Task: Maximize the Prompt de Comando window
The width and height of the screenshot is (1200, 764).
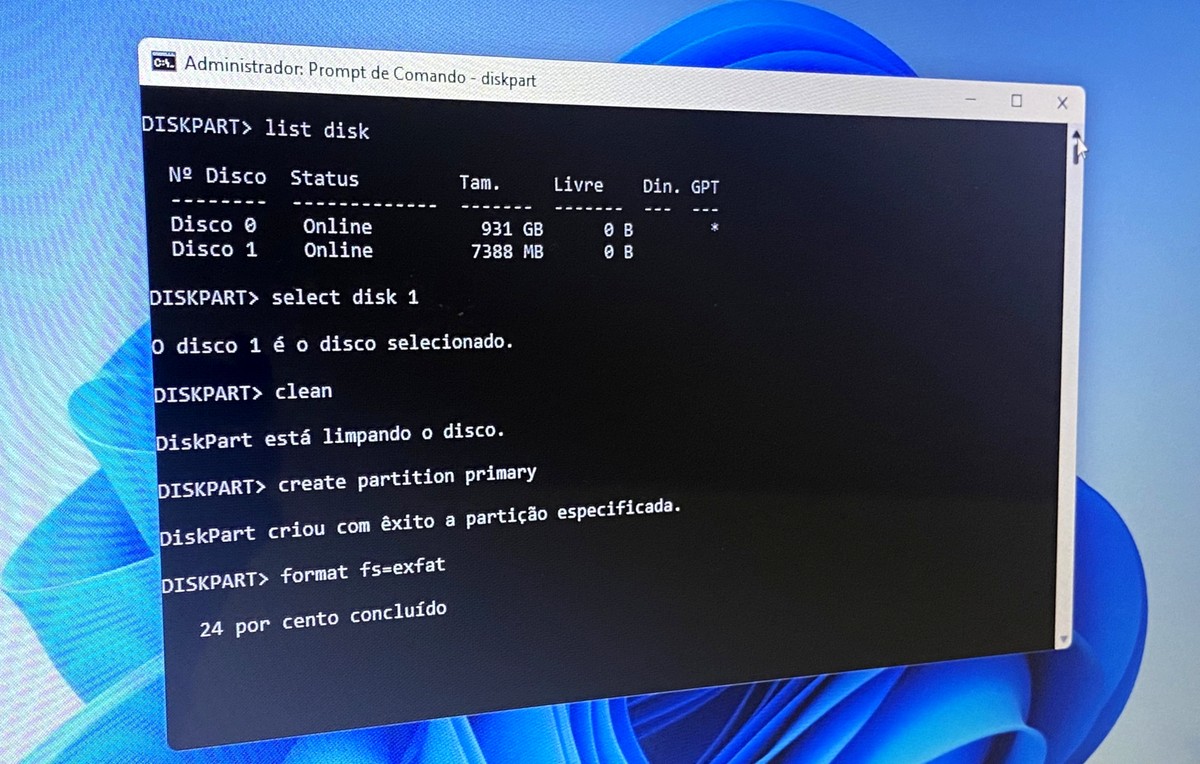Action: [1017, 101]
